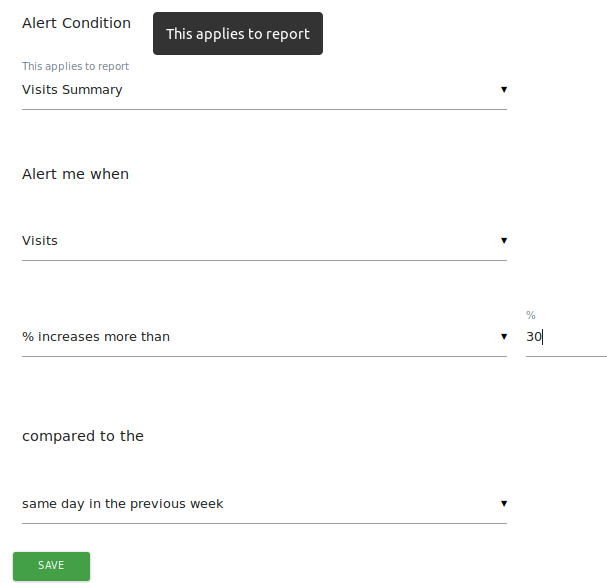Image resolution: width=607 pixels, height=583 pixels.
Task: Open 'same day in the previous week' dropdown
Action: (x=260, y=504)
